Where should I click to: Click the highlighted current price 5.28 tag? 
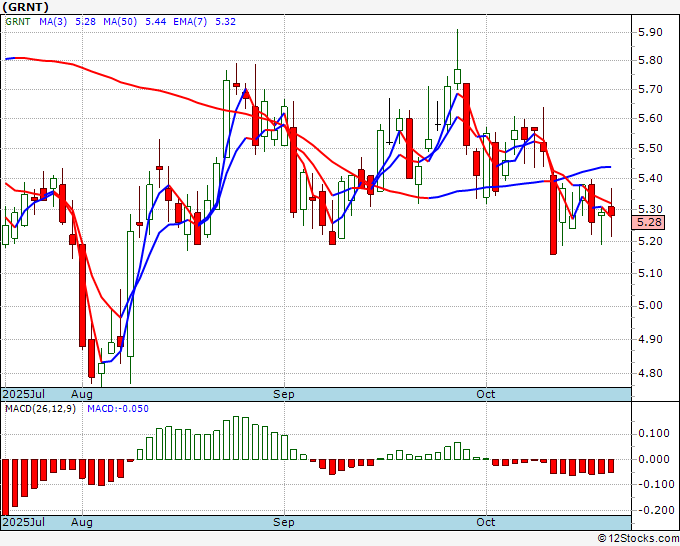(648, 222)
